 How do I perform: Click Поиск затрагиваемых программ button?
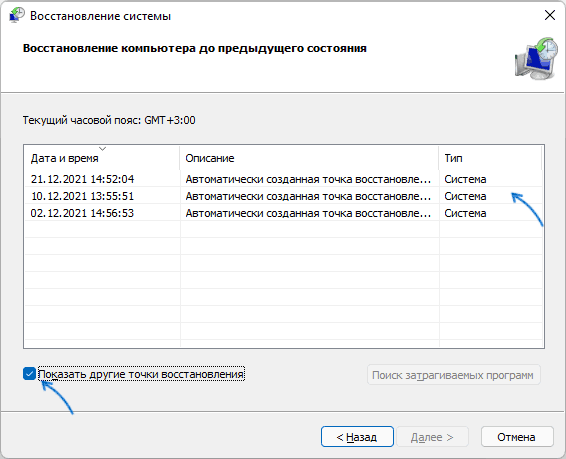point(453,375)
